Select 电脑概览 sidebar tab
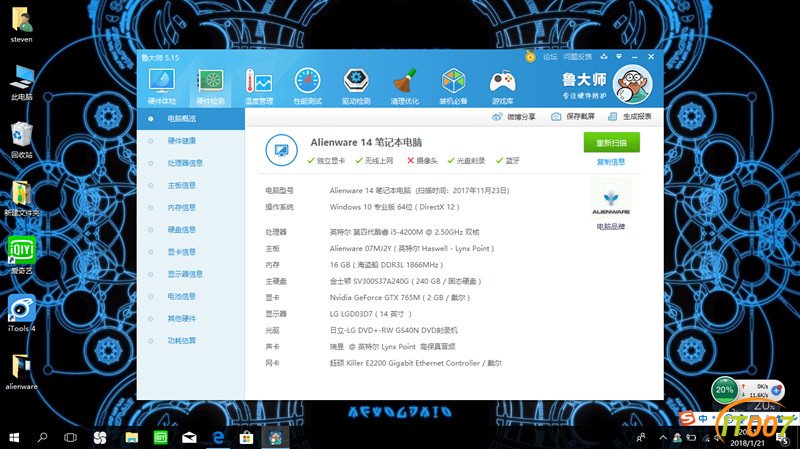 [x=191, y=119]
